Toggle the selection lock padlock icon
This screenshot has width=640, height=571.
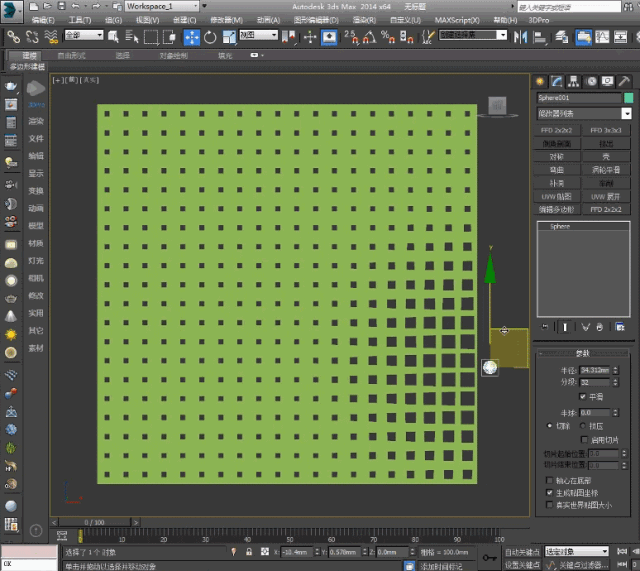click(x=249, y=552)
